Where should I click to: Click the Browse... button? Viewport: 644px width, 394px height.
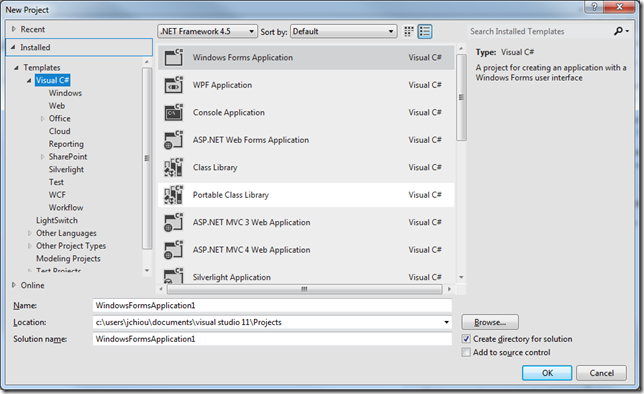(x=490, y=323)
